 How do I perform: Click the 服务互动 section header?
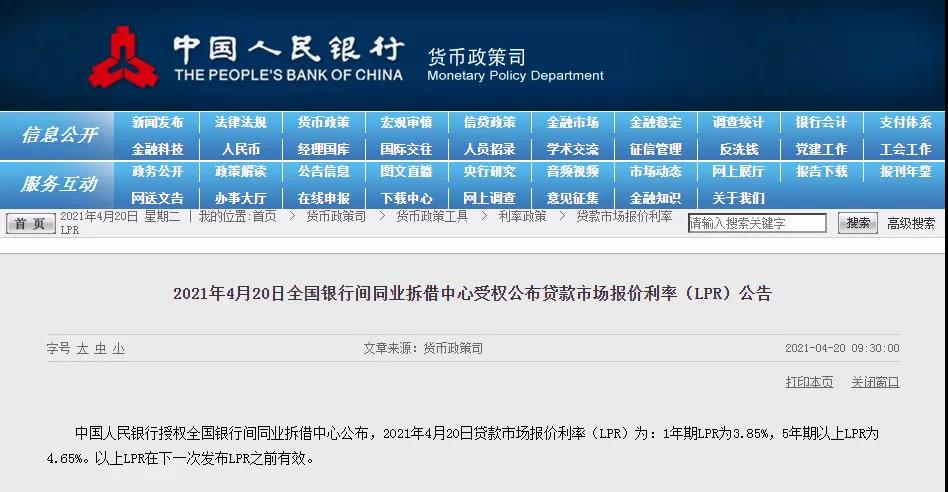59,184
